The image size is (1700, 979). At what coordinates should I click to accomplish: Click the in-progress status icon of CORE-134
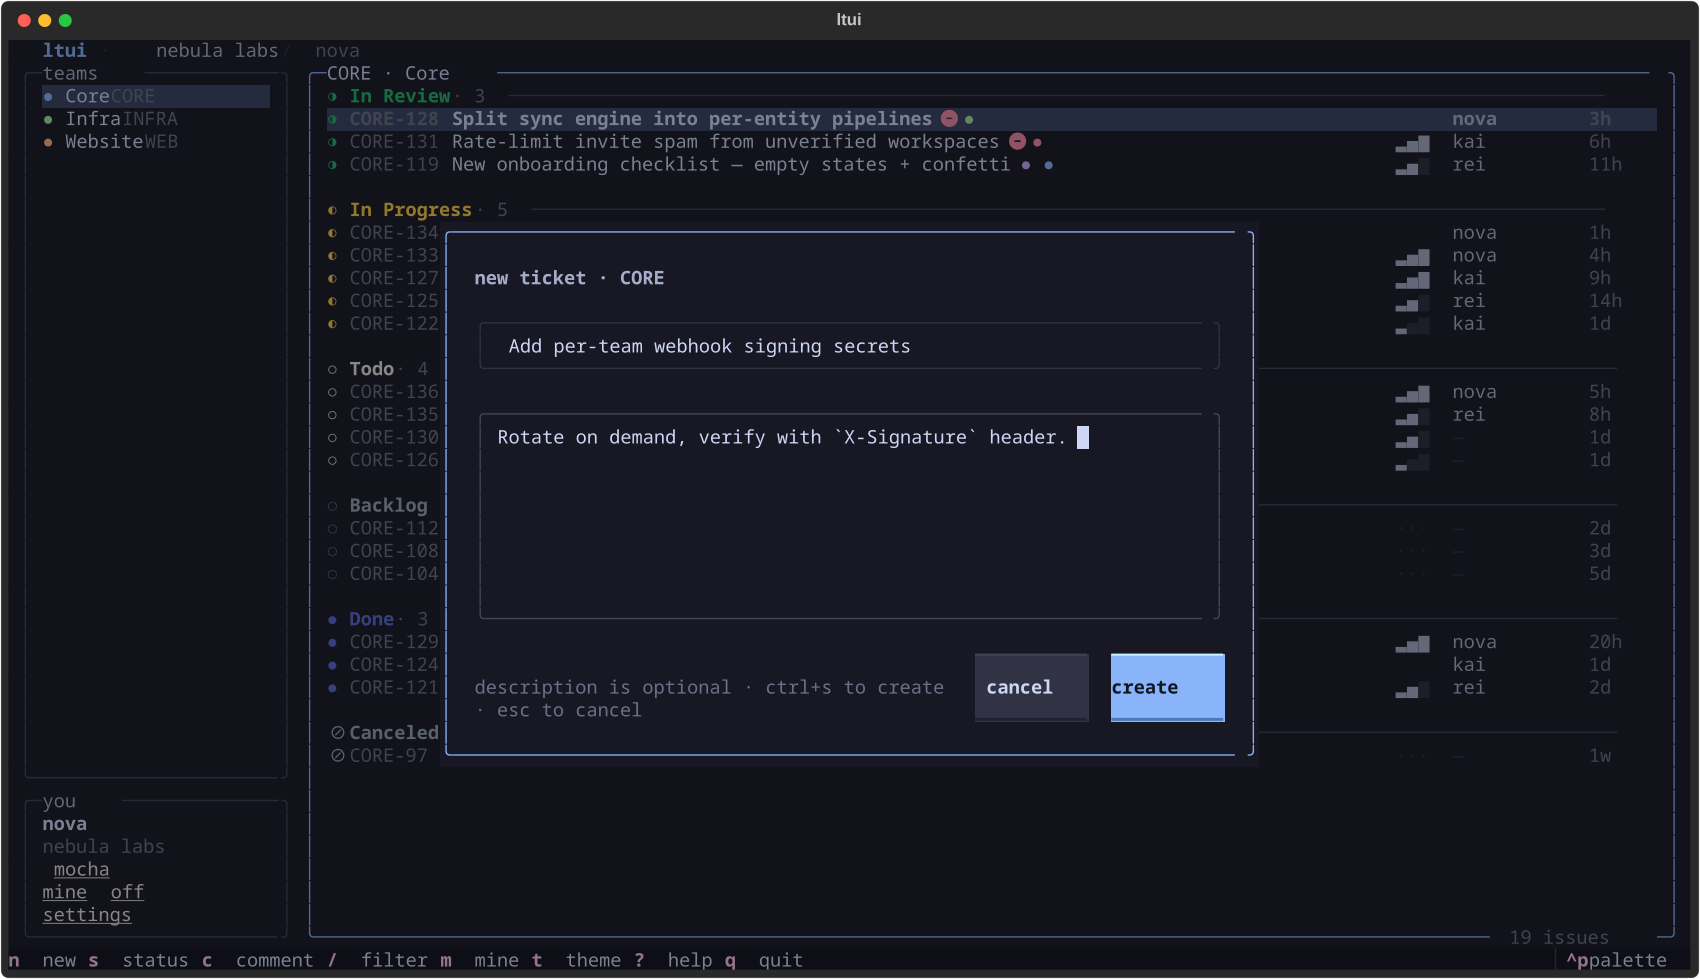click(x=332, y=233)
